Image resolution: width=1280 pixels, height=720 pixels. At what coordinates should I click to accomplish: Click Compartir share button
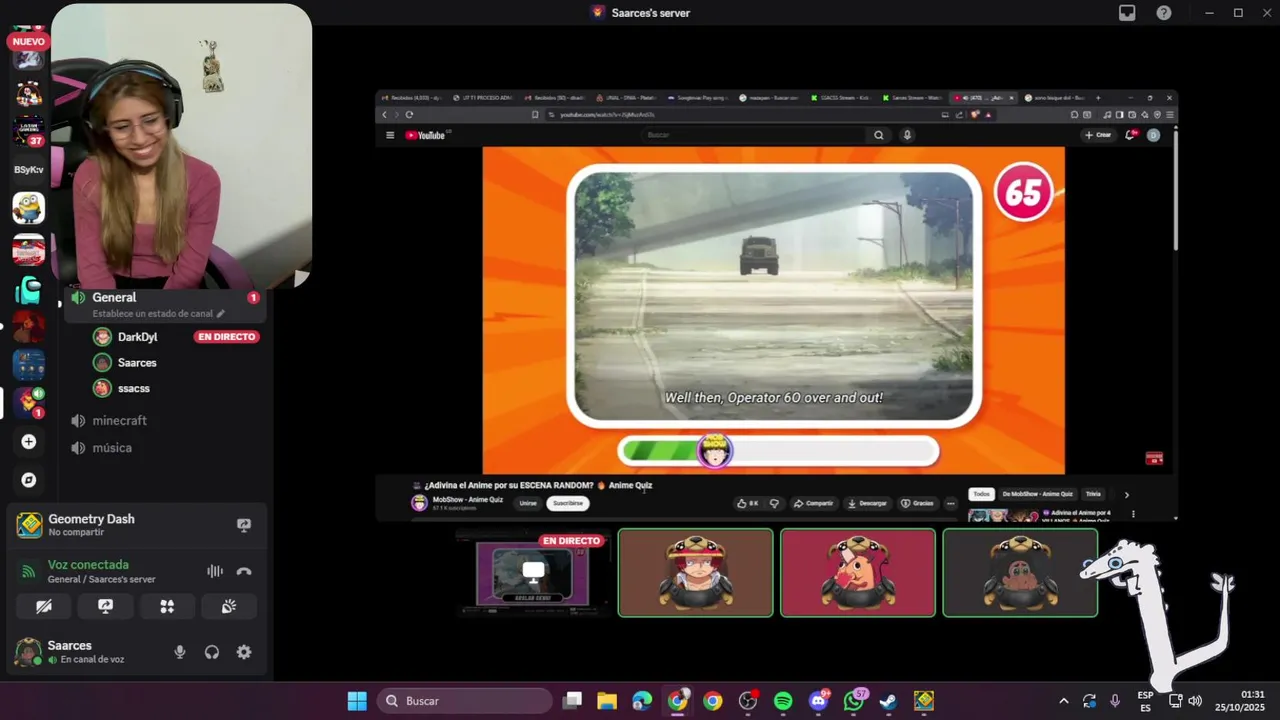pyautogui.click(x=813, y=503)
